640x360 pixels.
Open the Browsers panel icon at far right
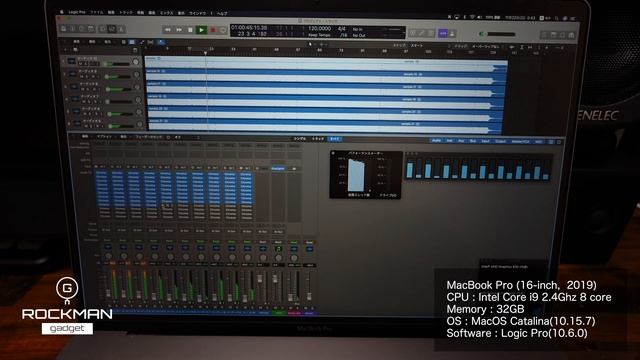[x=572, y=36]
